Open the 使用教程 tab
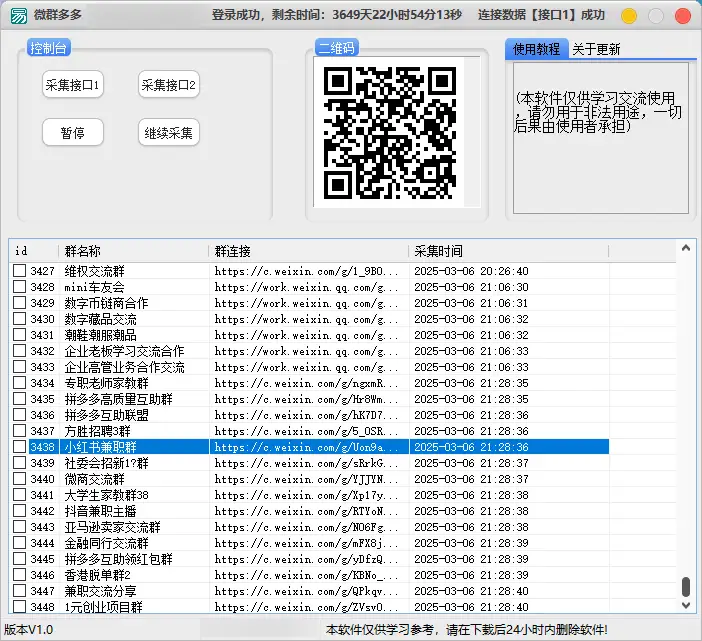This screenshot has width=702, height=641. click(537, 49)
